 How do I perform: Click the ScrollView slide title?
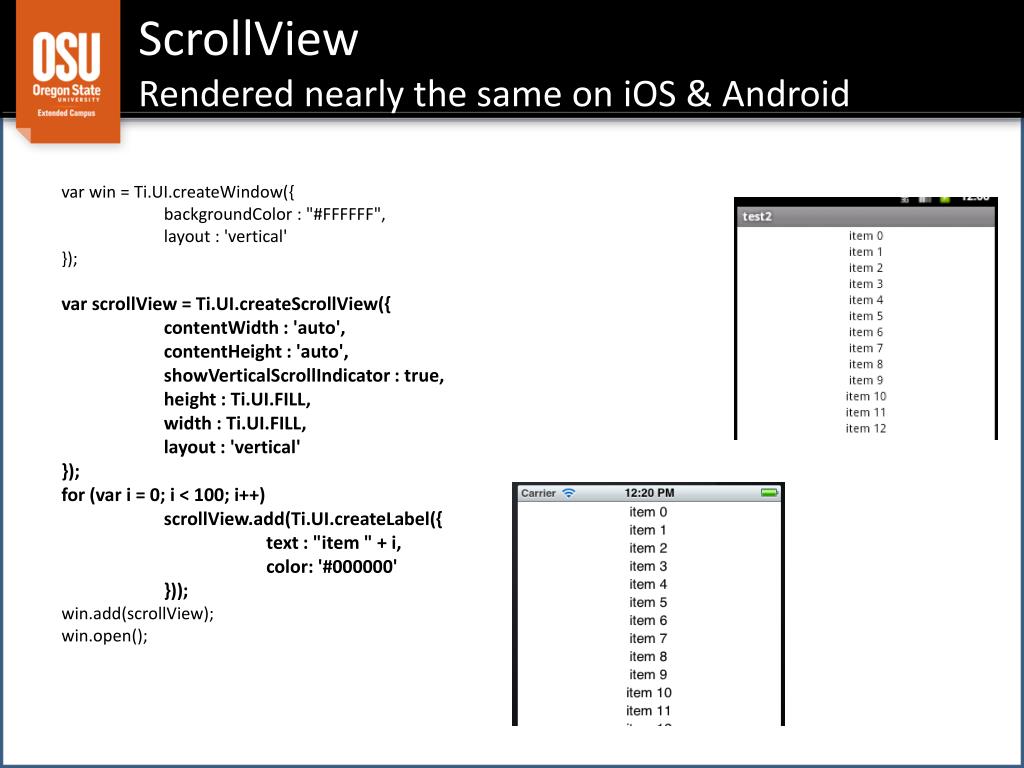[248, 39]
